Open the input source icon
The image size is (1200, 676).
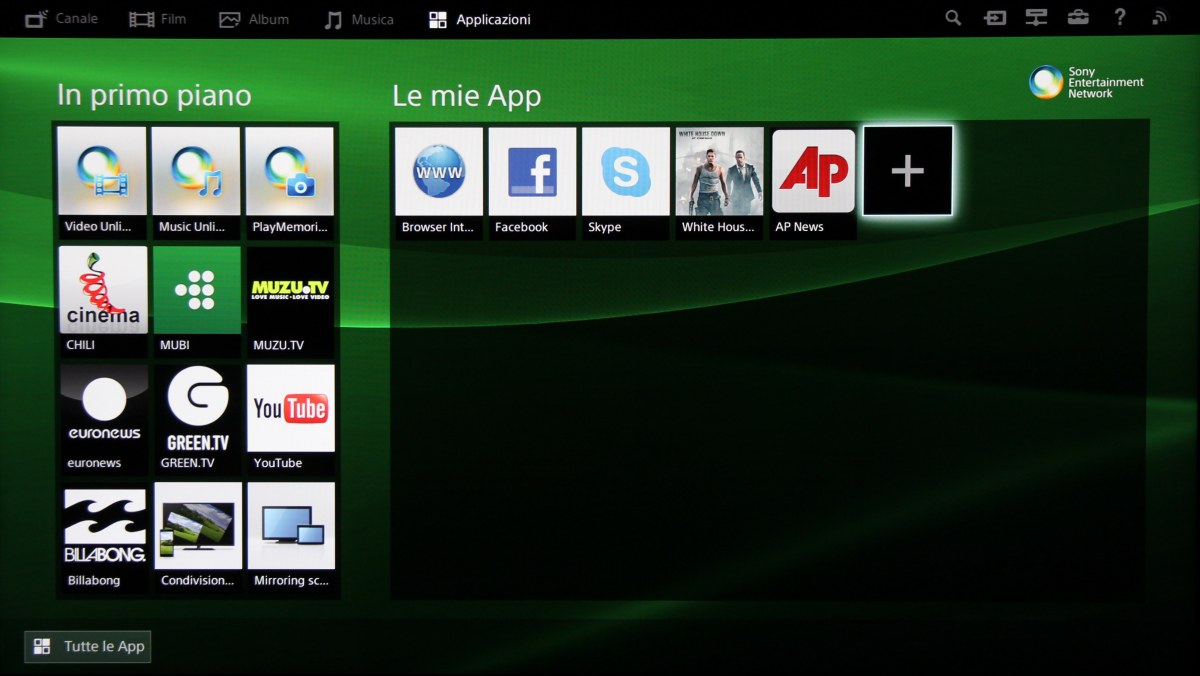995,18
